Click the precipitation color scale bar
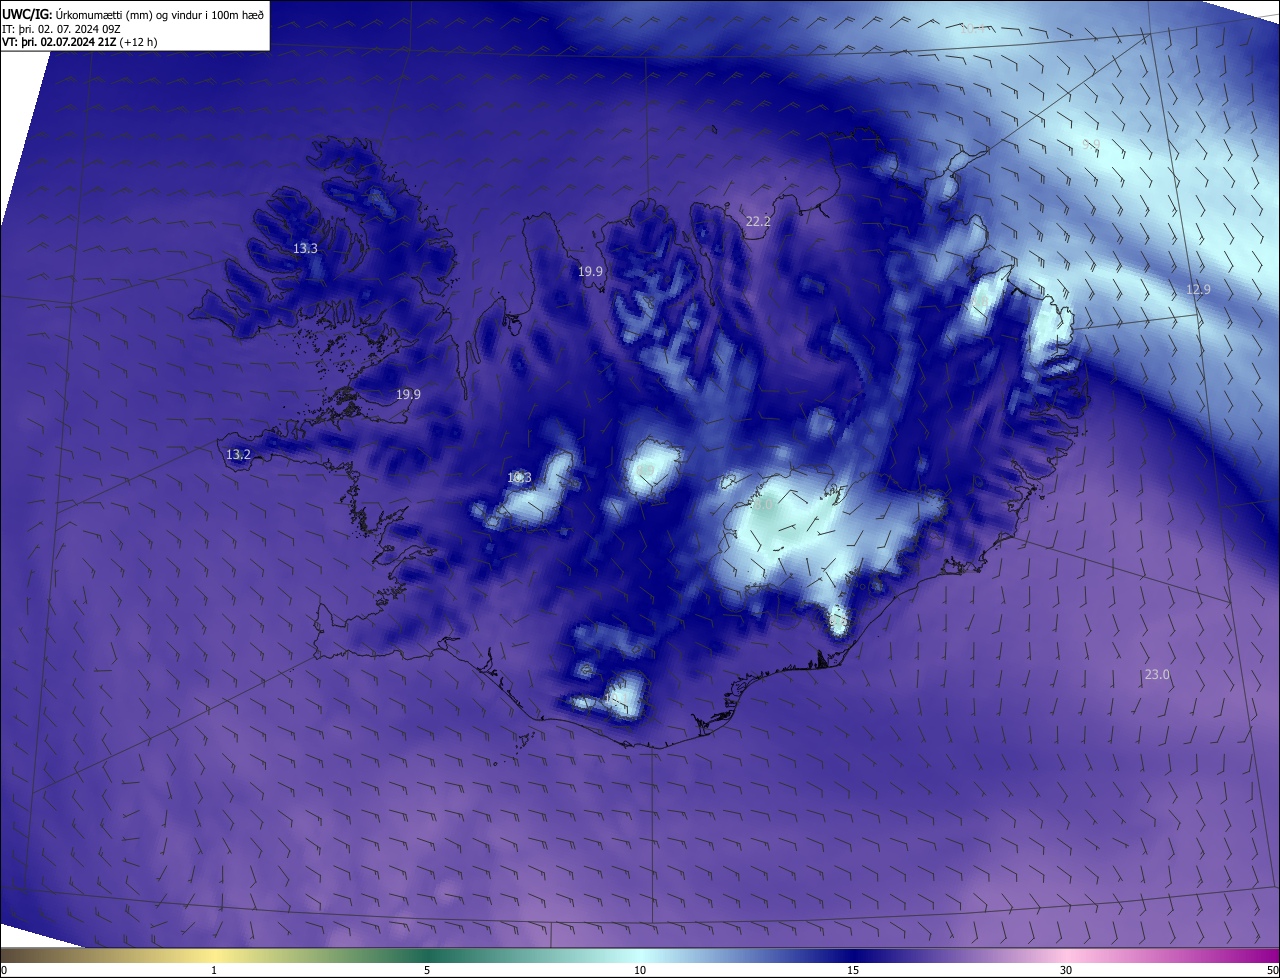Image resolution: width=1280 pixels, height=978 pixels. coord(640,955)
